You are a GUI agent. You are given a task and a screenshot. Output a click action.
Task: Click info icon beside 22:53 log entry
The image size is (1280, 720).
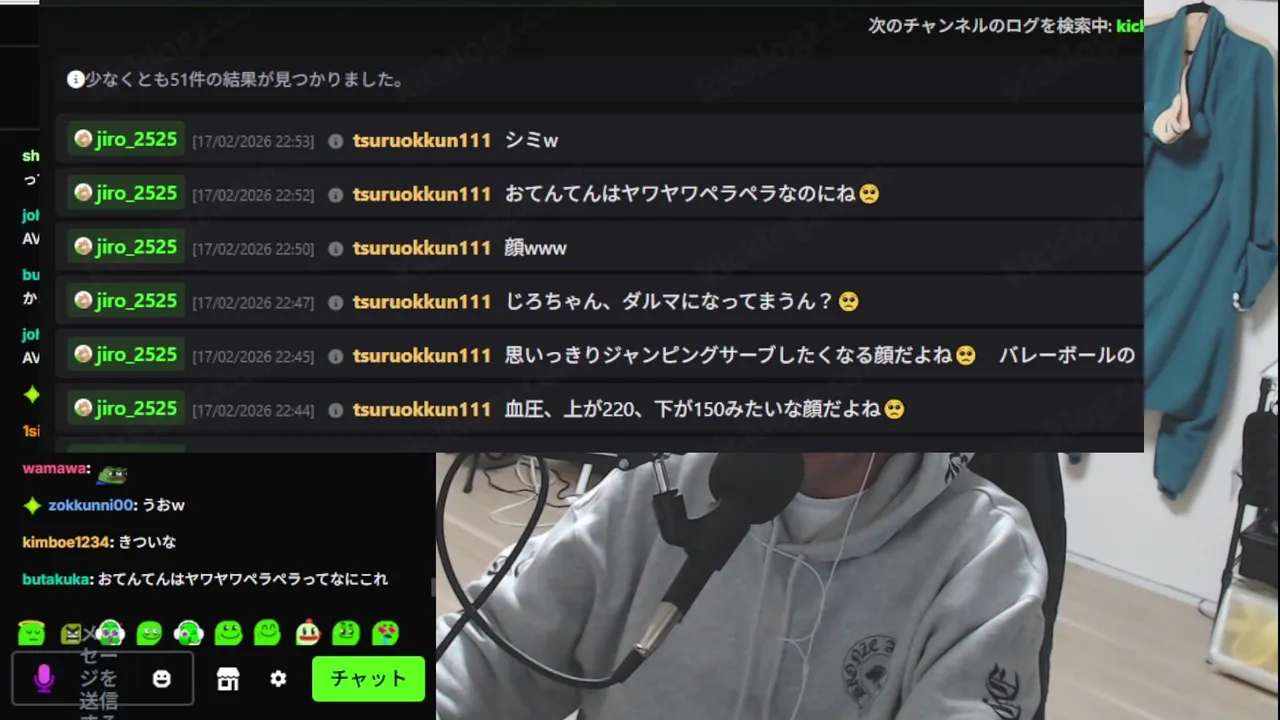pyautogui.click(x=336, y=141)
